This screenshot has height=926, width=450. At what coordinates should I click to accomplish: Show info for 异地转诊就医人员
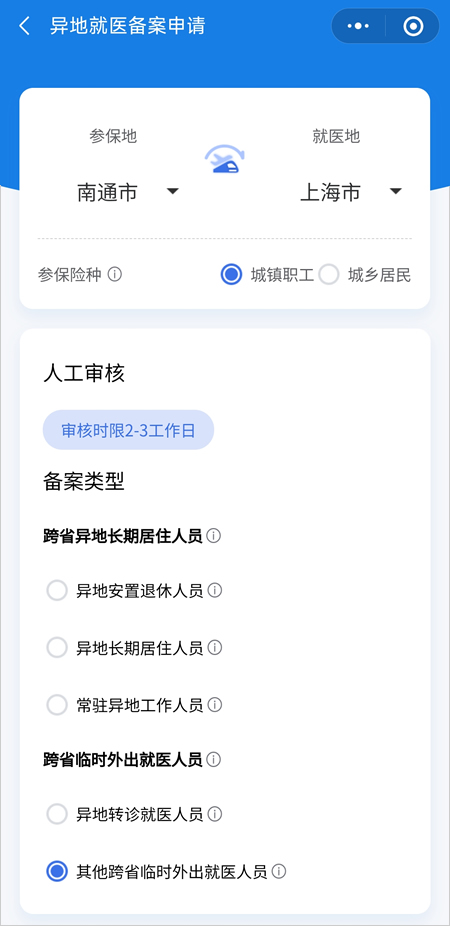215,814
